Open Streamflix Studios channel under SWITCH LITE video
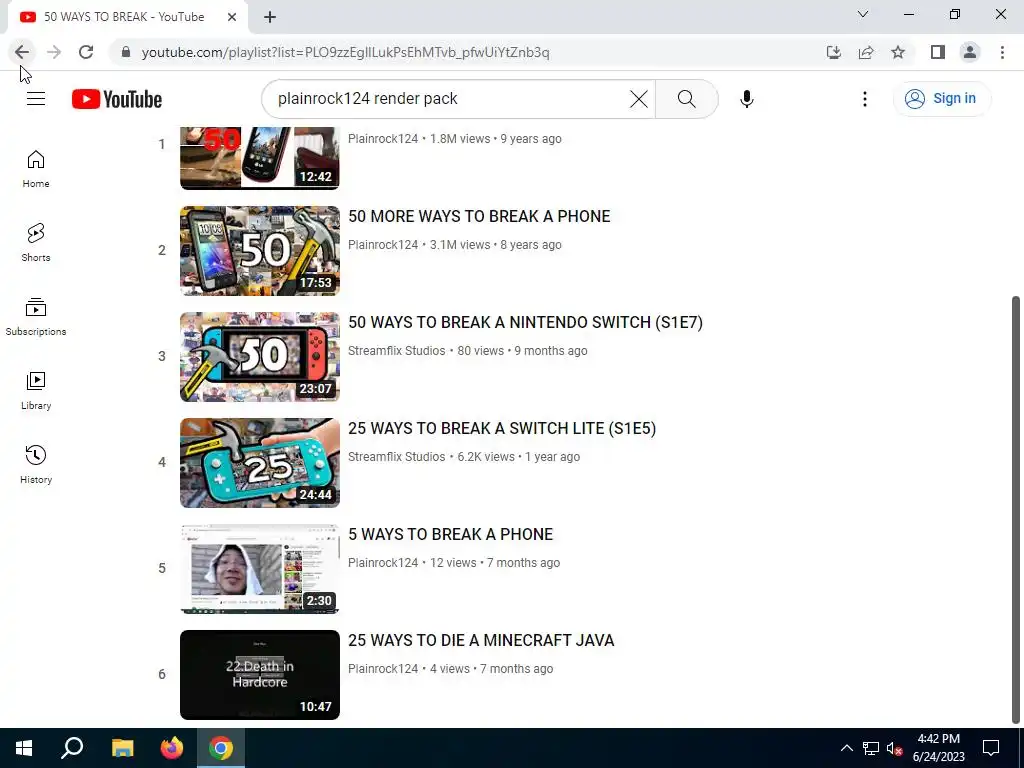 396,456
